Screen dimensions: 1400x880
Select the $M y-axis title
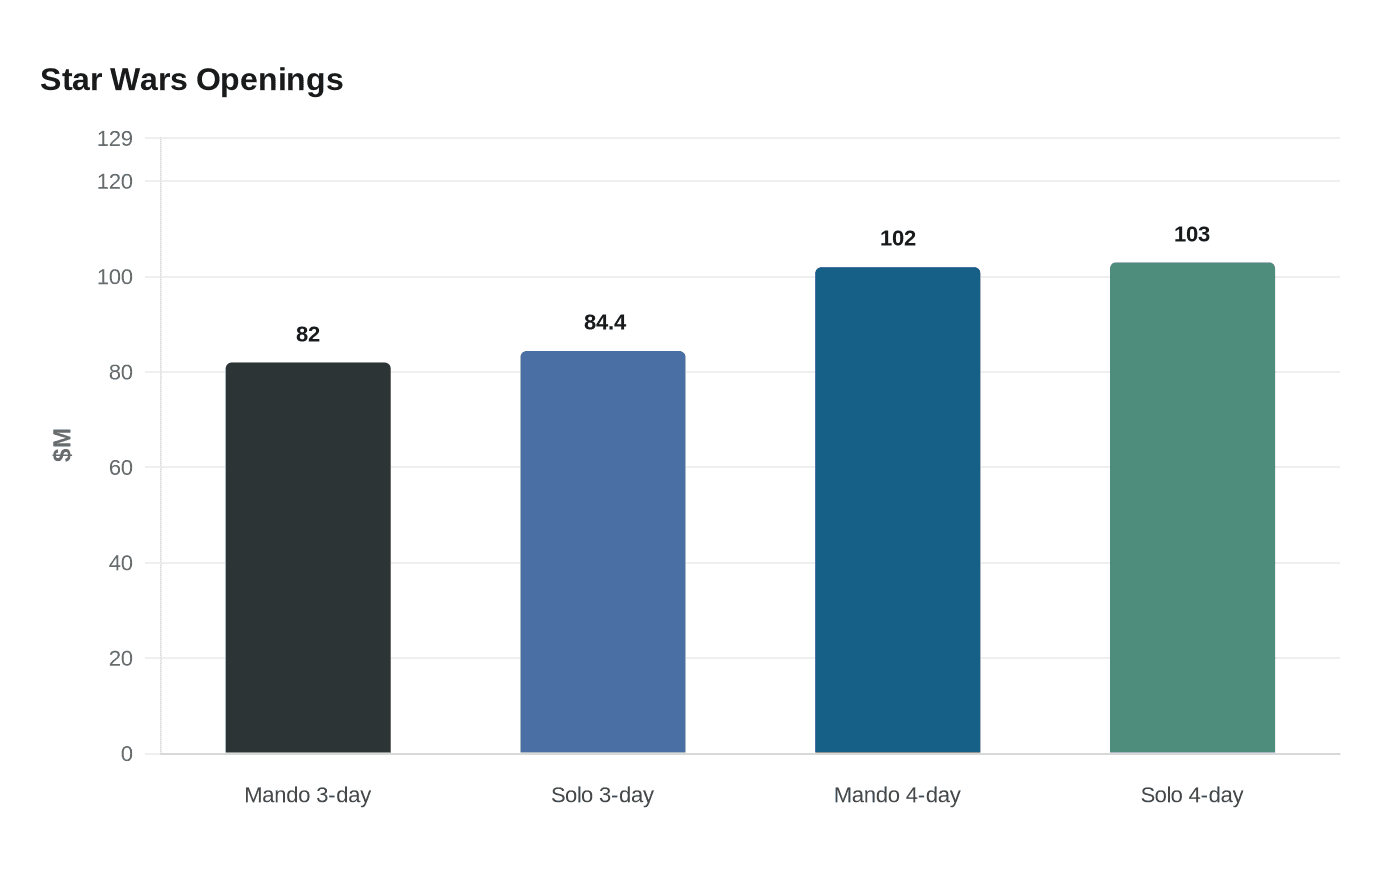62,445
